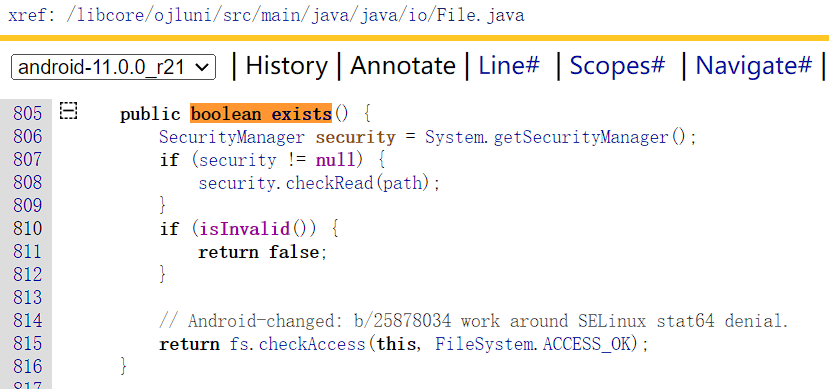The height and width of the screenshot is (389, 829).
Task: Jump to line number 806
Action: tap(27, 137)
